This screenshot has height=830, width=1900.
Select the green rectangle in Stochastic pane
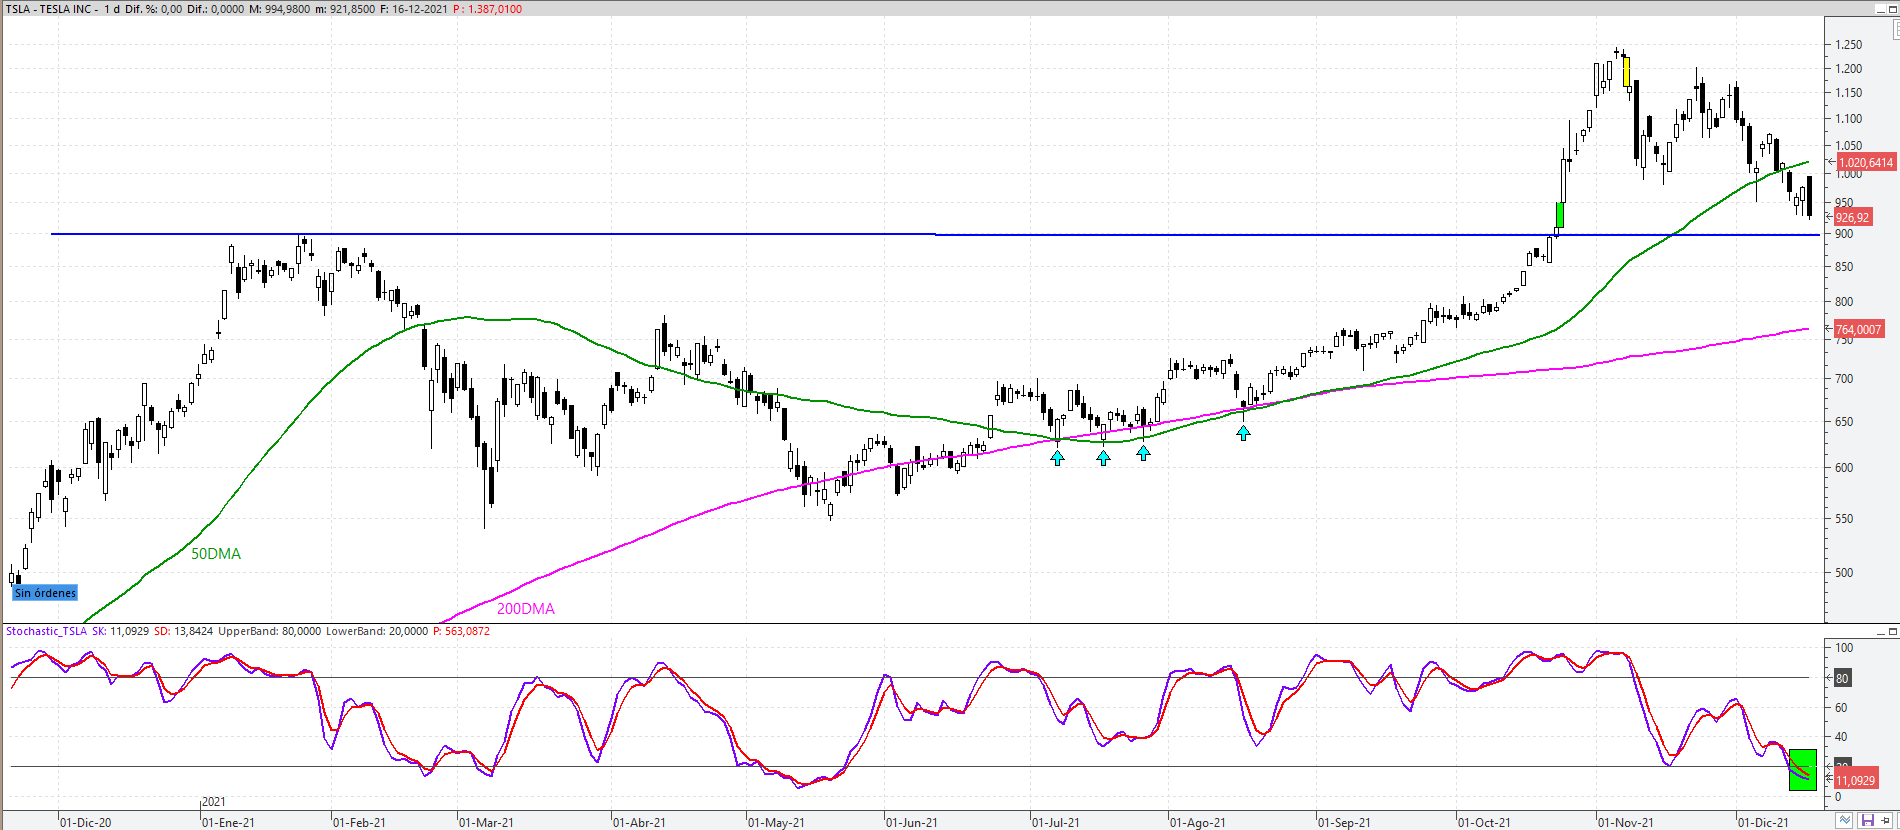(x=1803, y=770)
